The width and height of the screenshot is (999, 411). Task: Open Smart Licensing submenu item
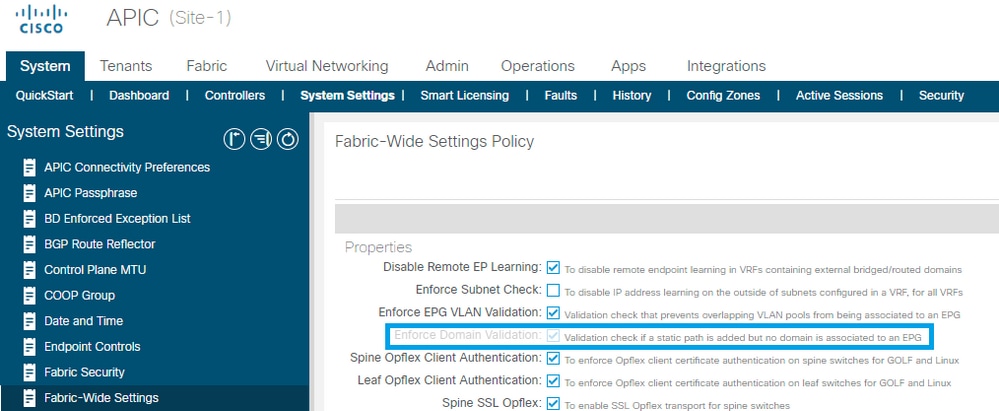pos(464,96)
